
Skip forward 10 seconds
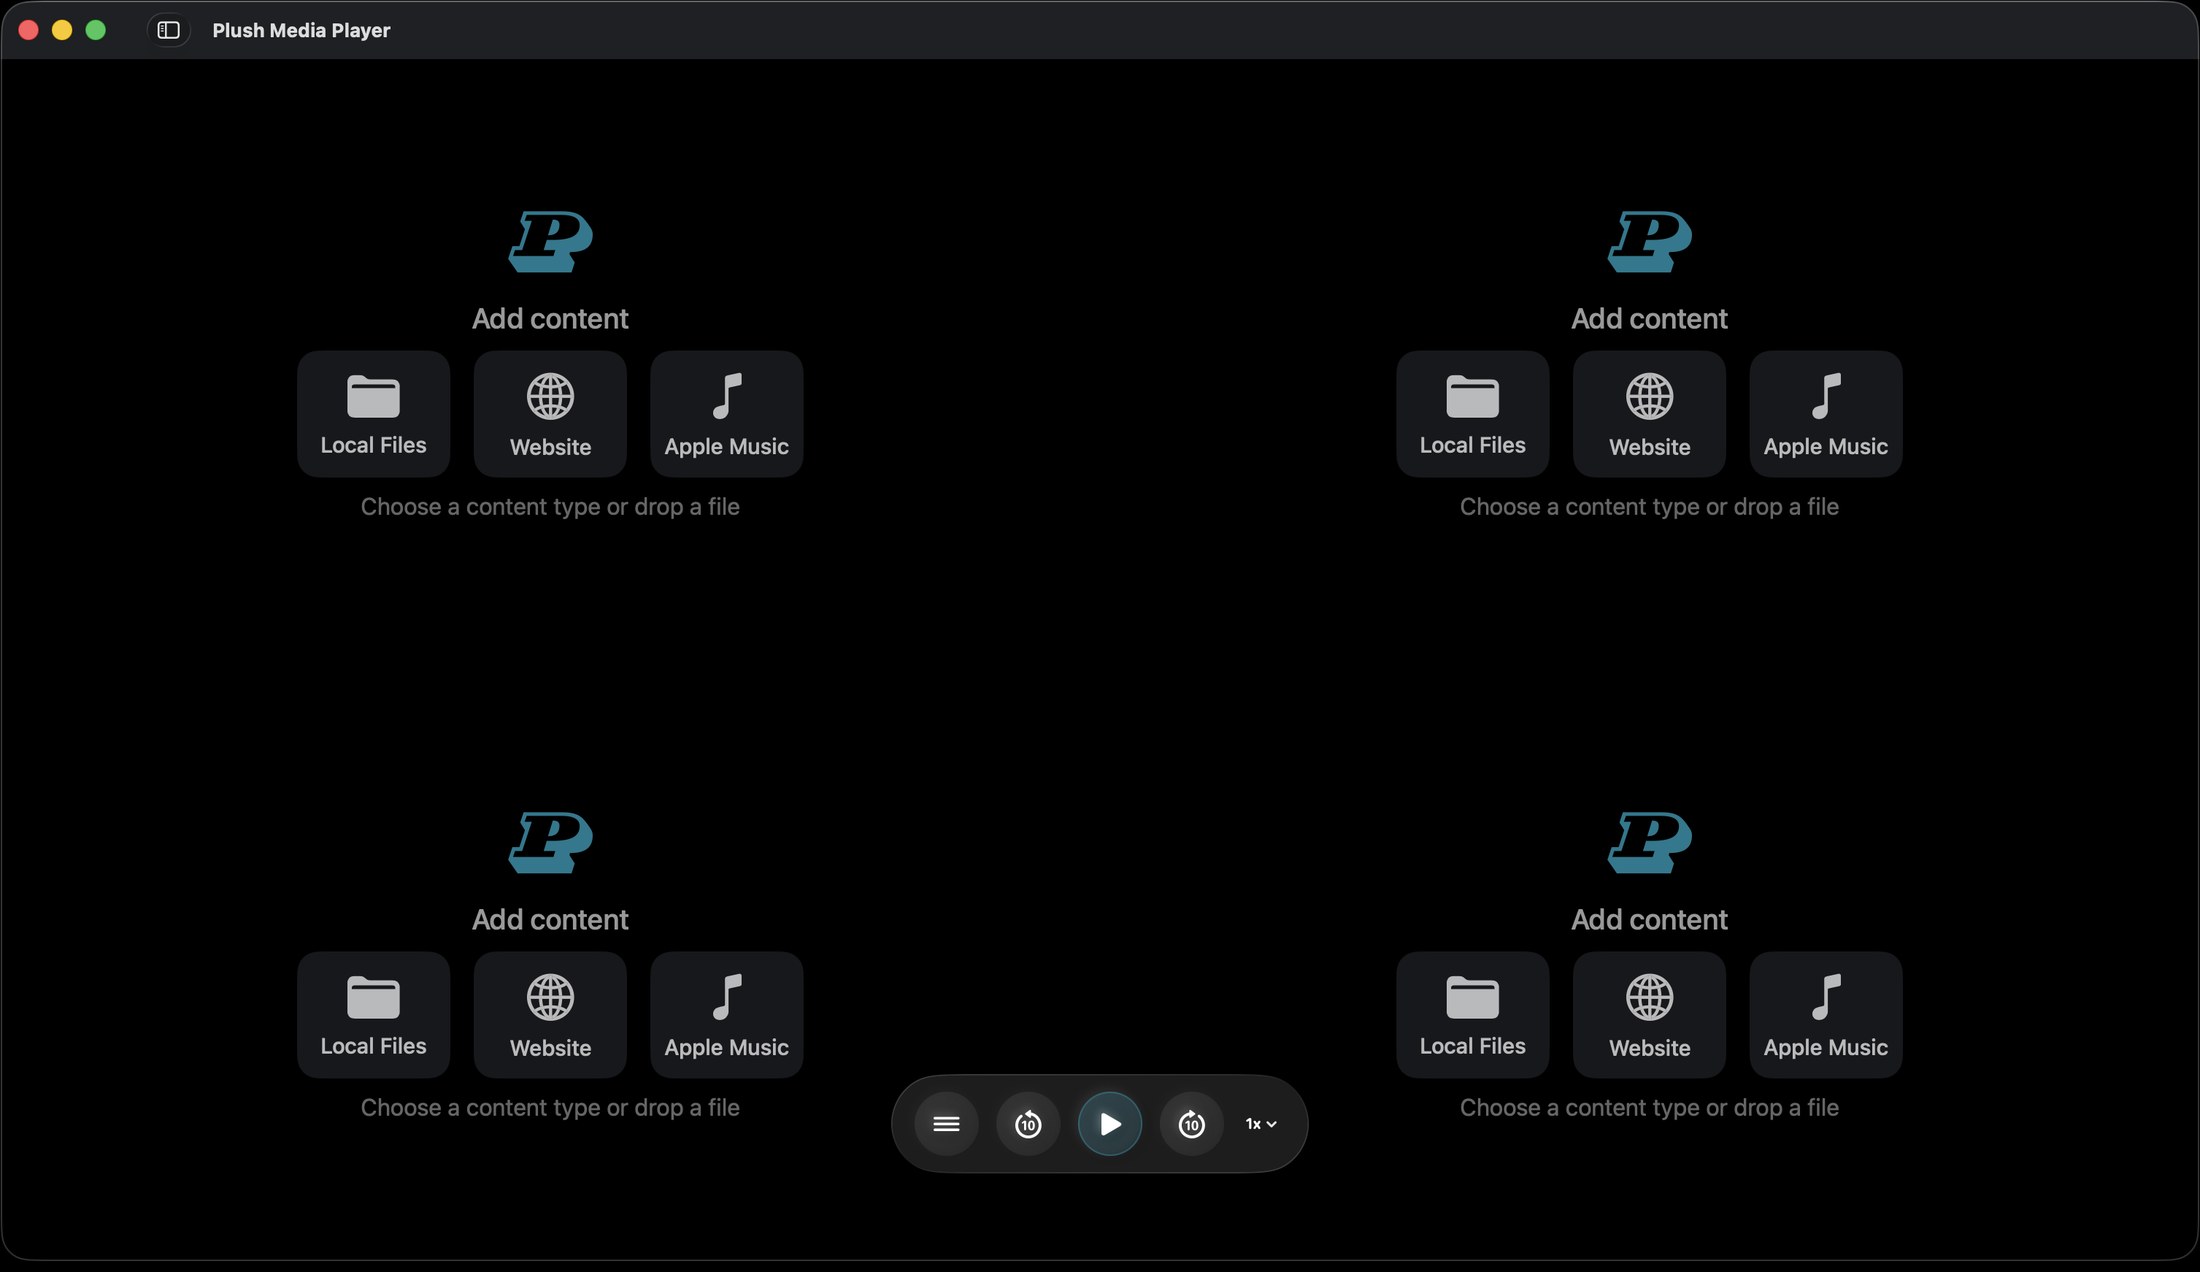[1192, 1124]
